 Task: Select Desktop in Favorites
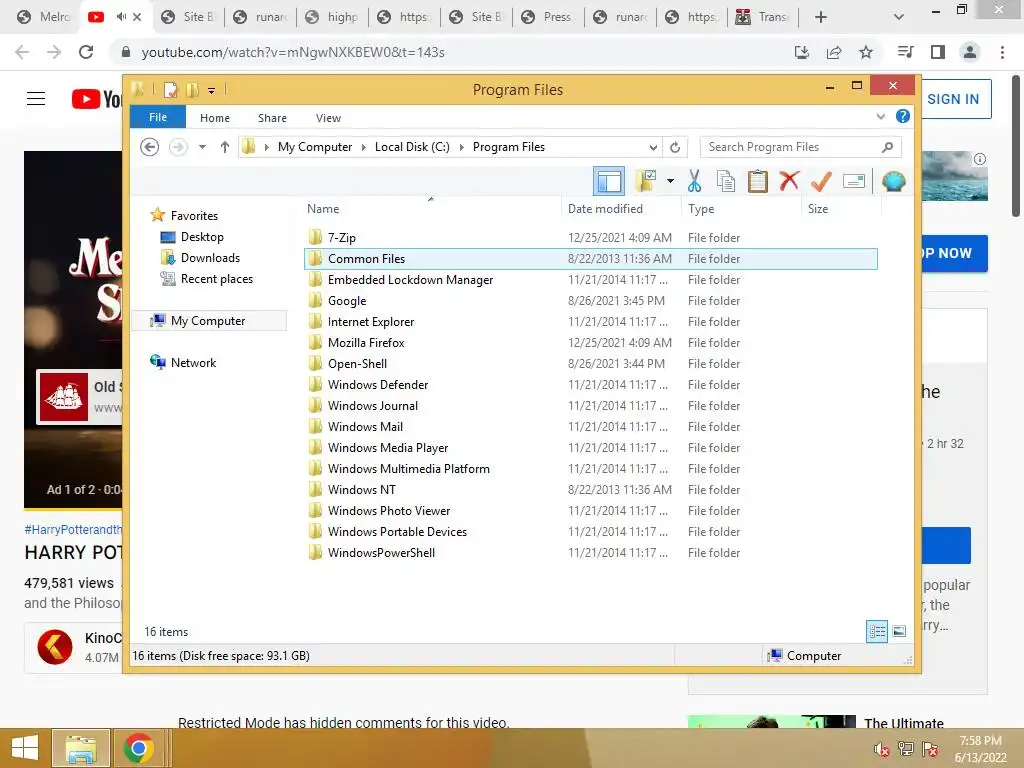click(202, 236)
